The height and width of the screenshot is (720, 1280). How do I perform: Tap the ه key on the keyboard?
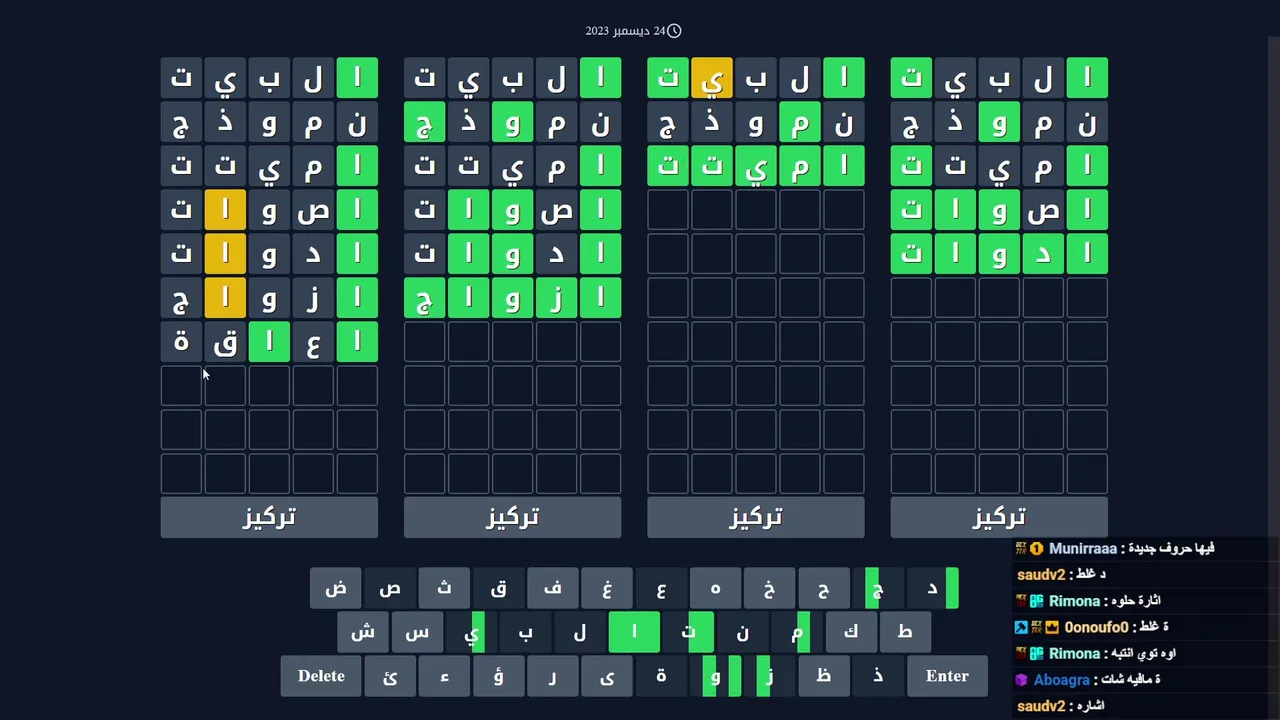715,588
